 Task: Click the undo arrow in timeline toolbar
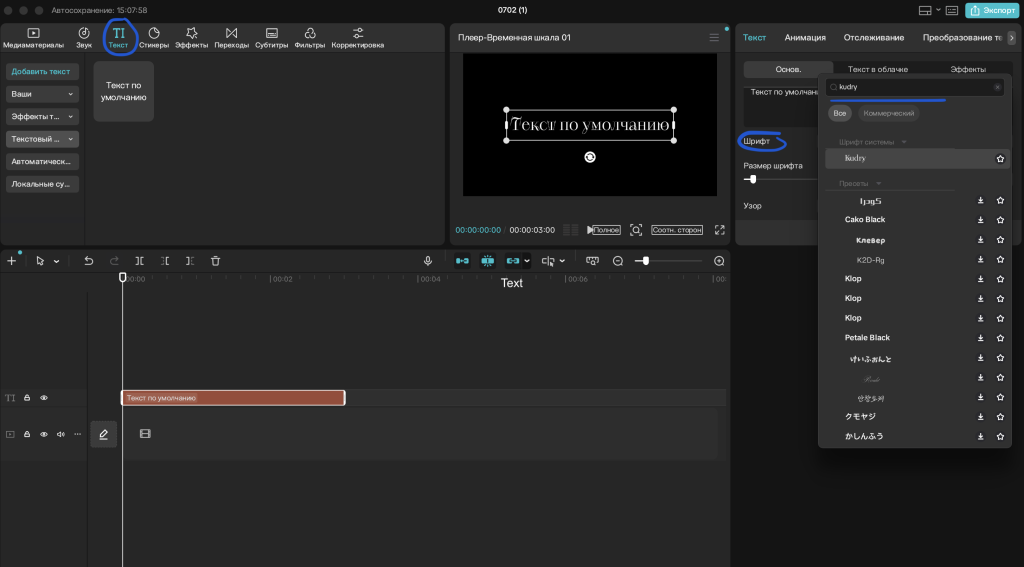coord(88,261)
